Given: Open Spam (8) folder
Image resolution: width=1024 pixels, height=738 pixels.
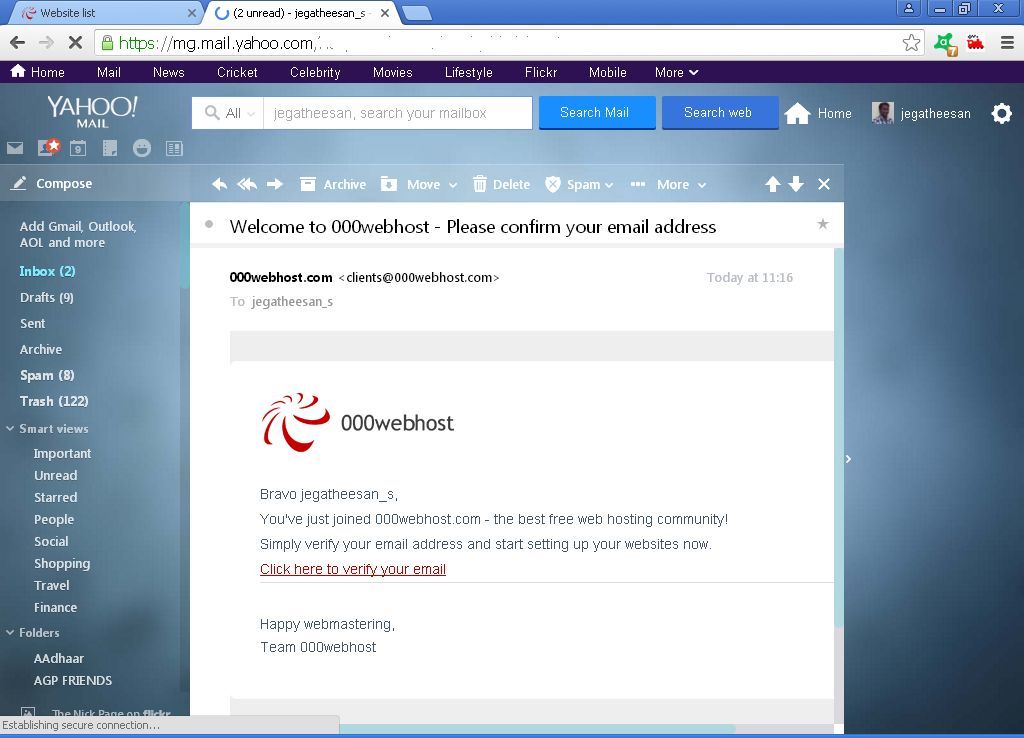Looking at the screenshot, I should coord(47,375).
